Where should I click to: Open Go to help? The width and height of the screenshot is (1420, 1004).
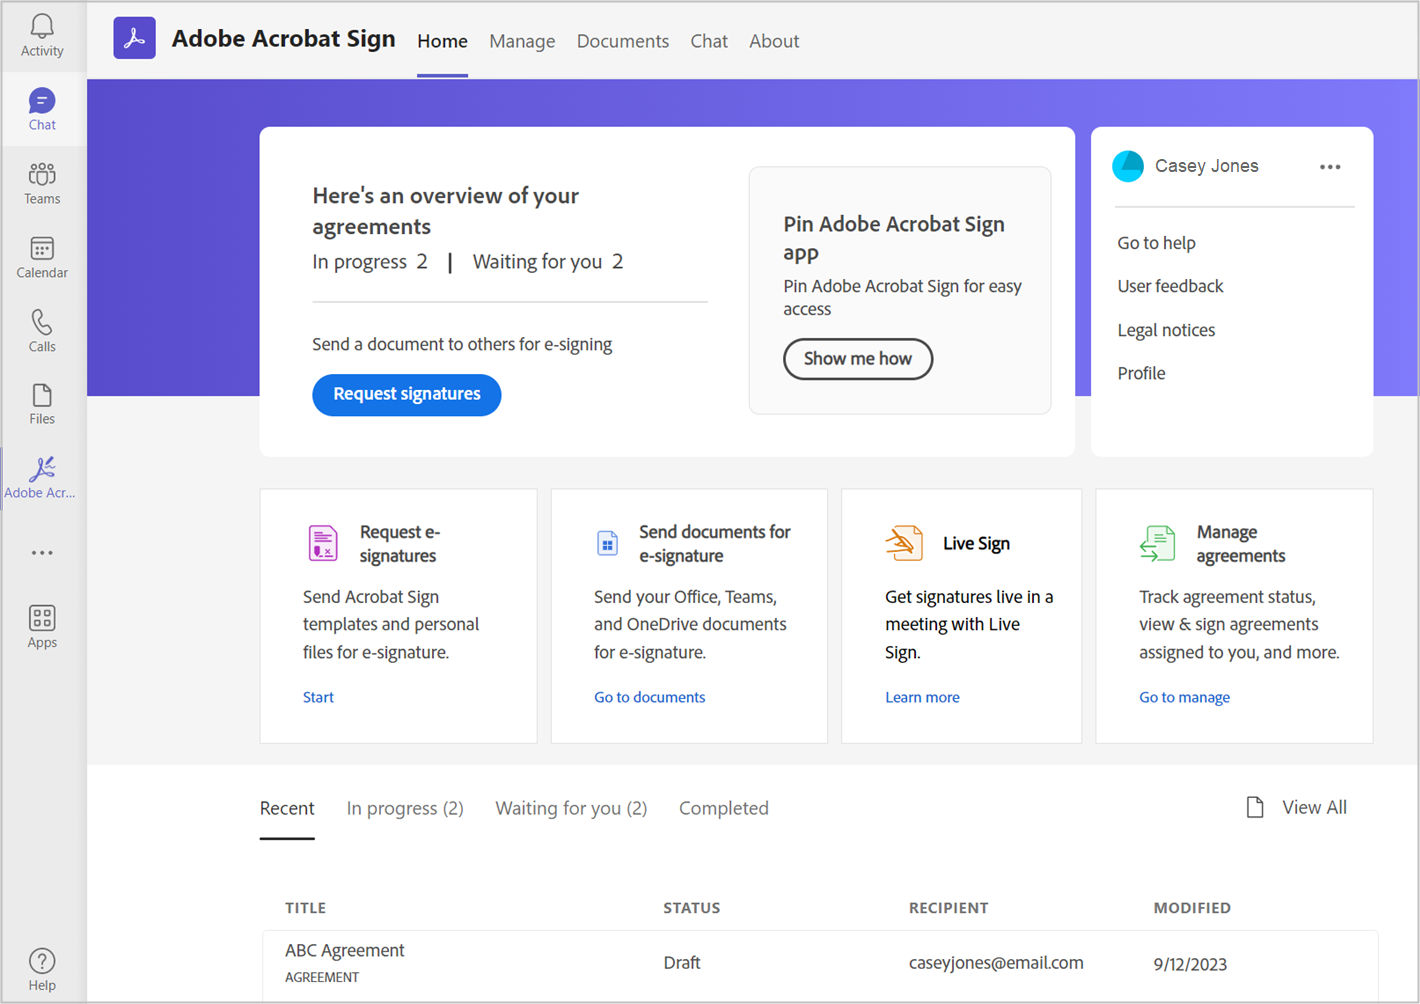[x=1156, y=243]
